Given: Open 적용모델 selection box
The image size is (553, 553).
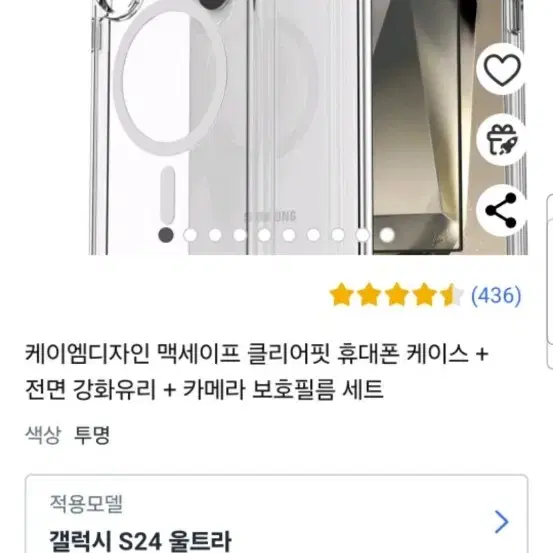Looking at the screenshot, I should pyautogui.click(x=276, y=514).
